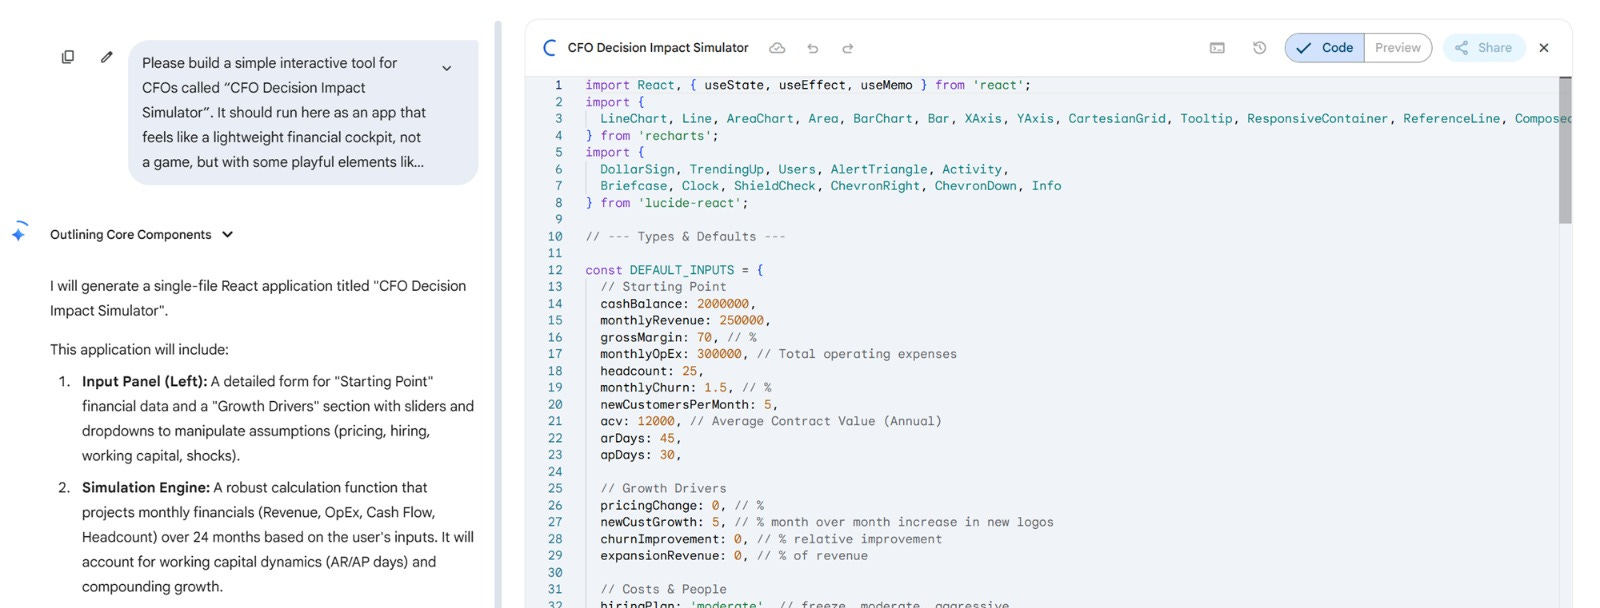Image resolution: width=1600 pixels, height=608 pixels.
Task: Click the 'const DEFAULT_INPUTS' code line
Action: [675, 270]
